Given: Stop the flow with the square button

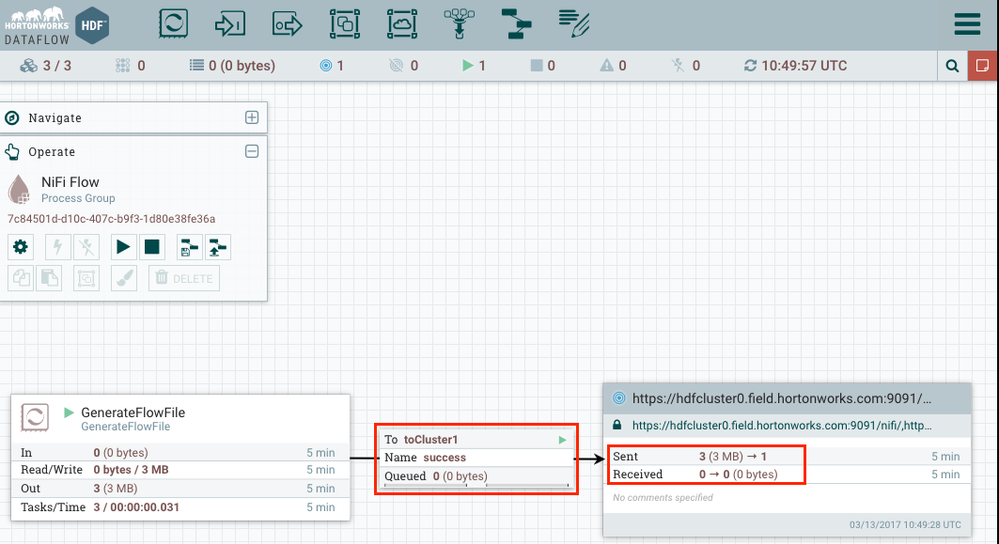Looking at the screenshot, I should (x=152, y=247).
